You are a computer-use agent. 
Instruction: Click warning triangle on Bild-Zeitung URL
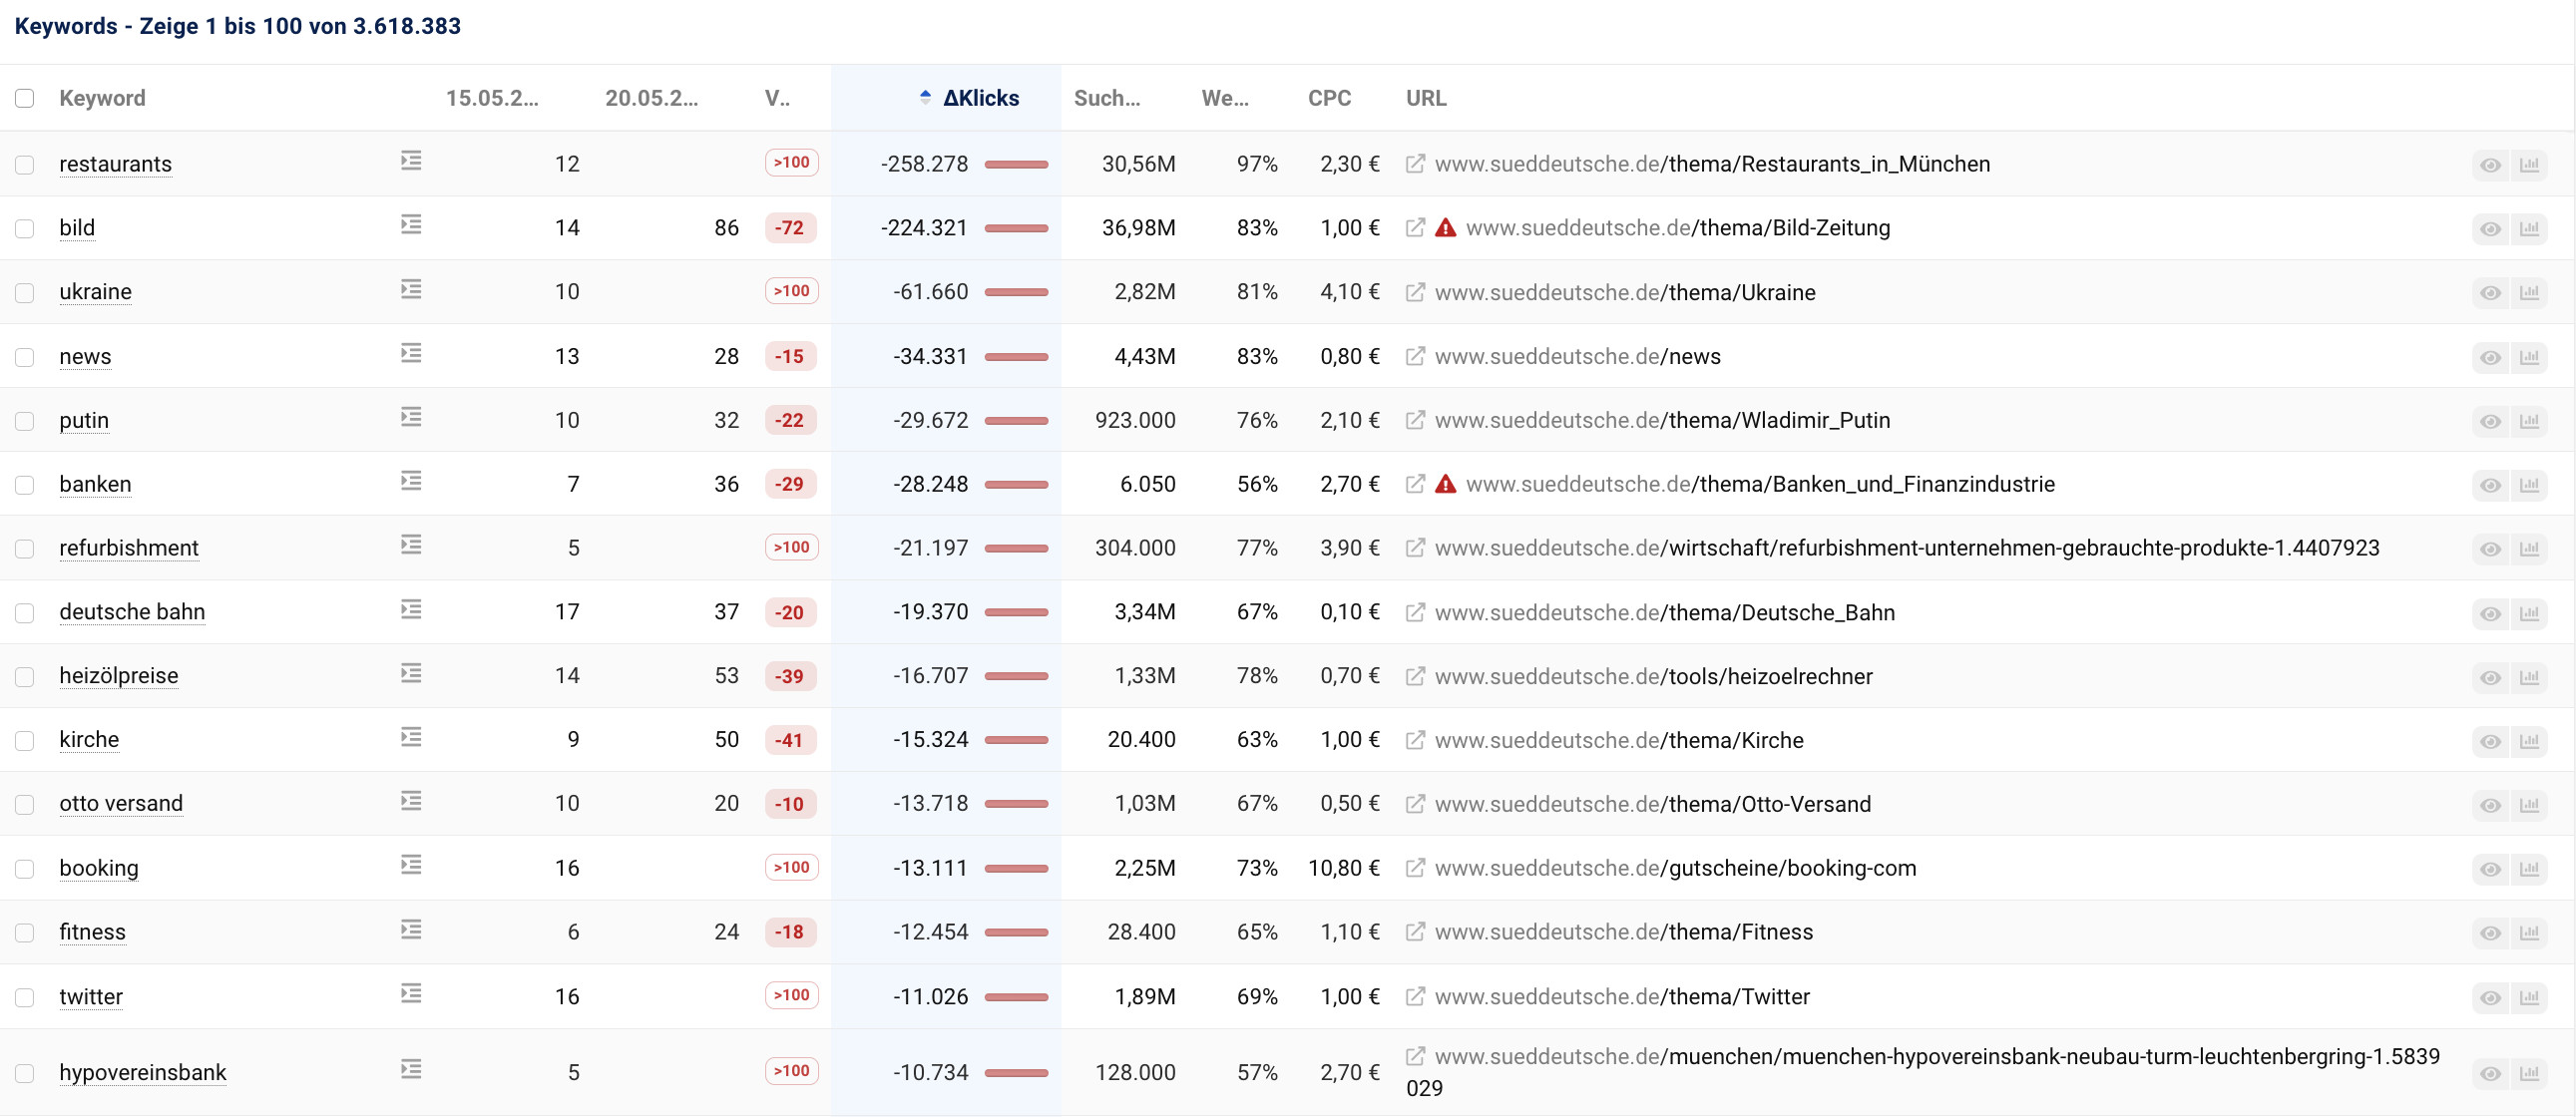[x=1445, y=228]
